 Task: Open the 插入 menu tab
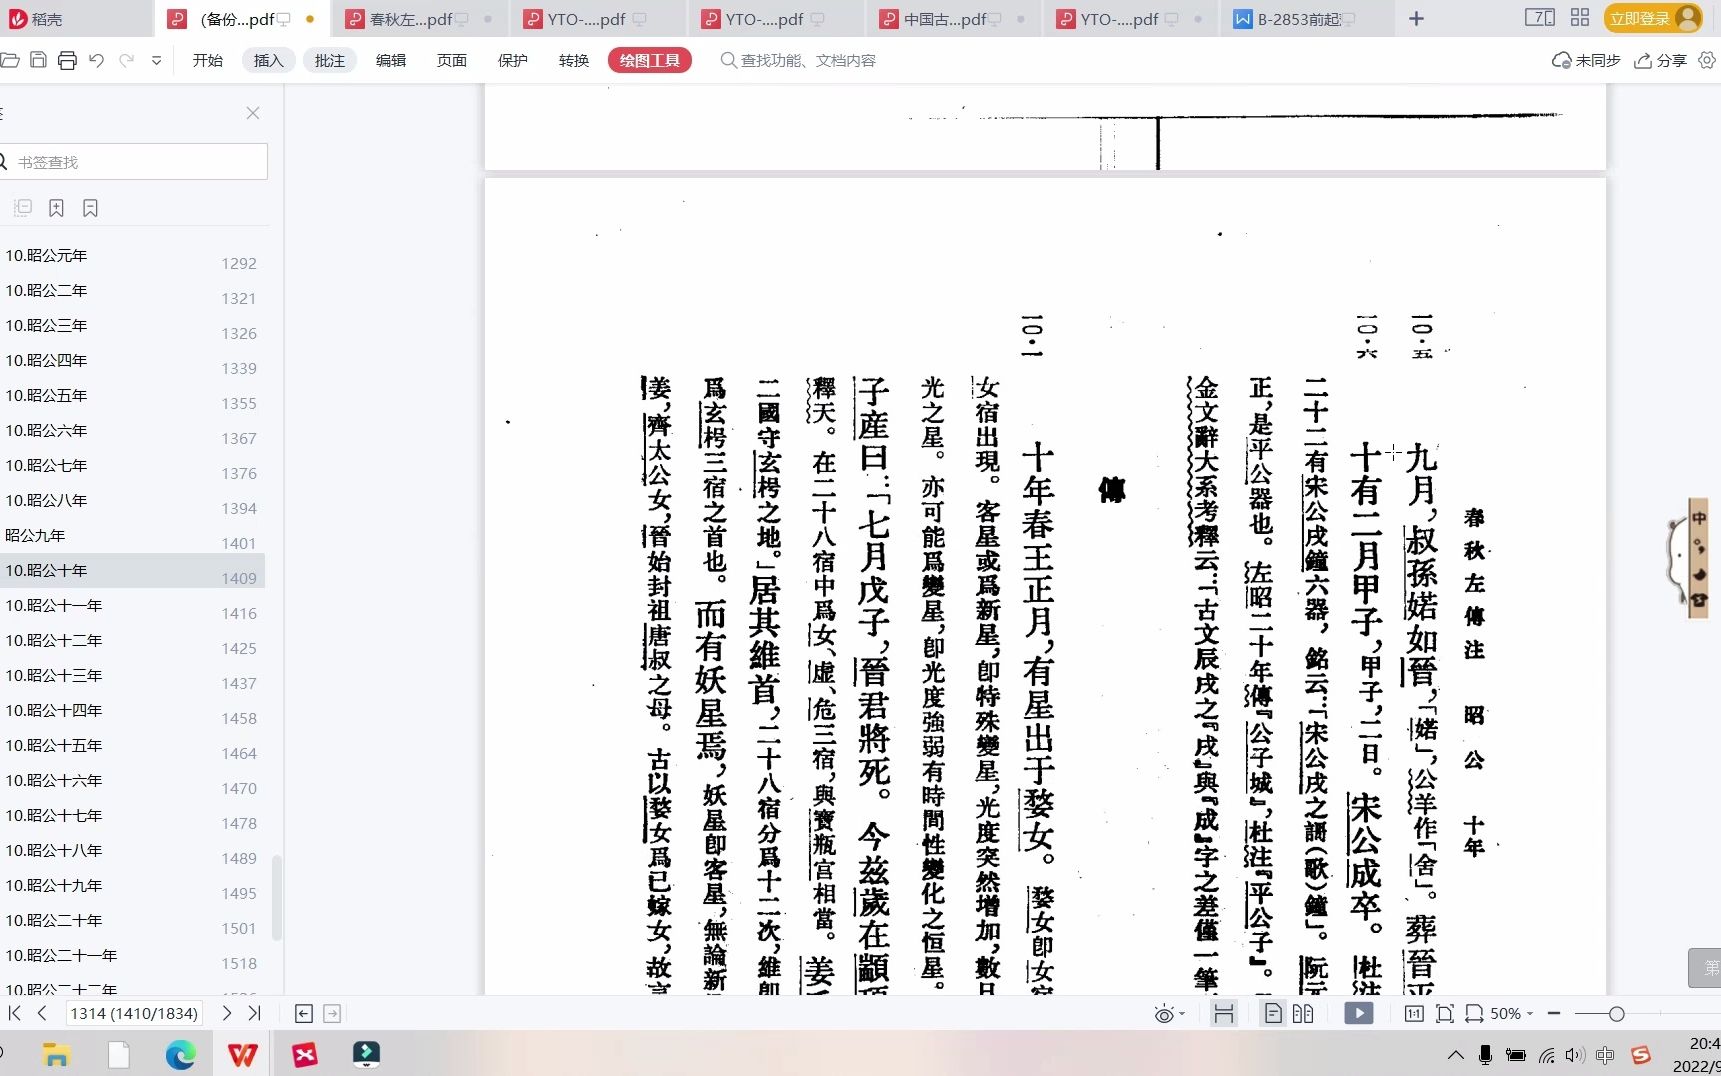click(269, 60)
